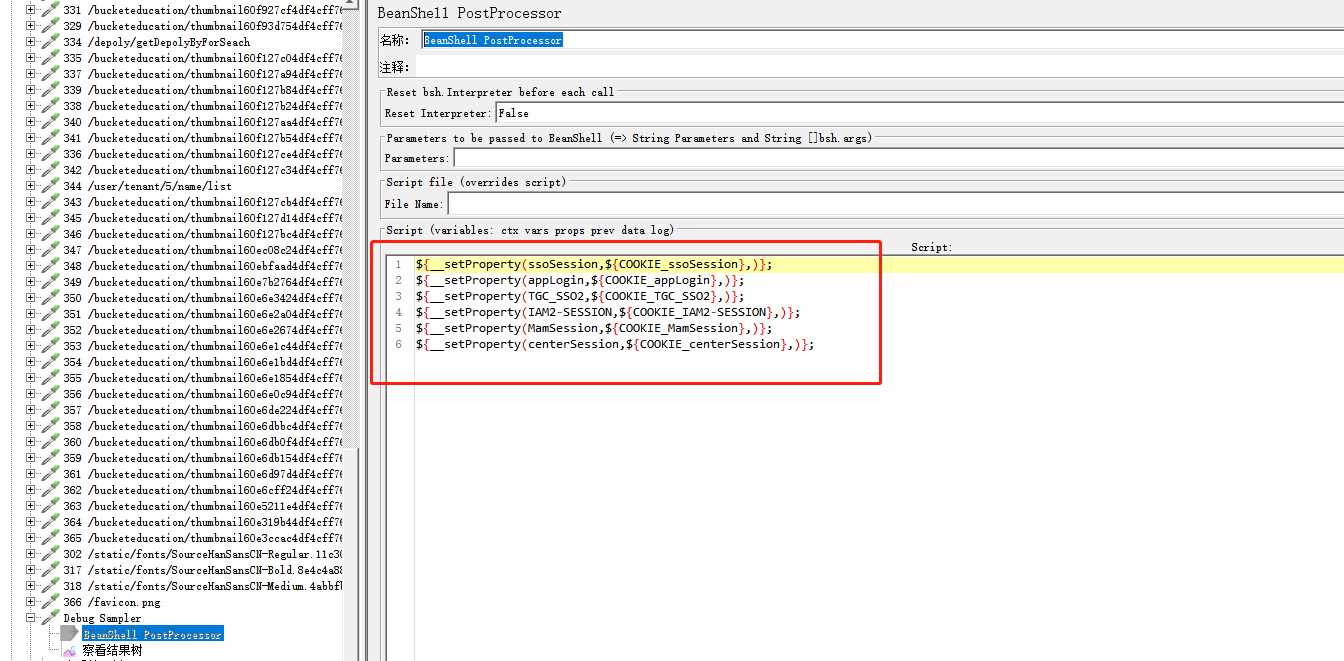This screenshot has width=1344, height=661.
Task: Click script line setting TGC_SSO2 property
Action: coord(580,296)
